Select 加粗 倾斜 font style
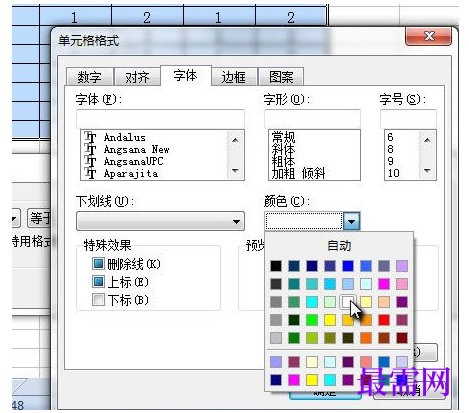The image size is (469, 413). [x=298, y=173]
